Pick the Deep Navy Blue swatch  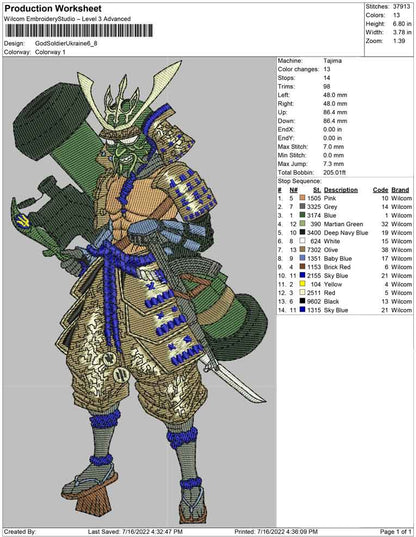pos(302,232)
